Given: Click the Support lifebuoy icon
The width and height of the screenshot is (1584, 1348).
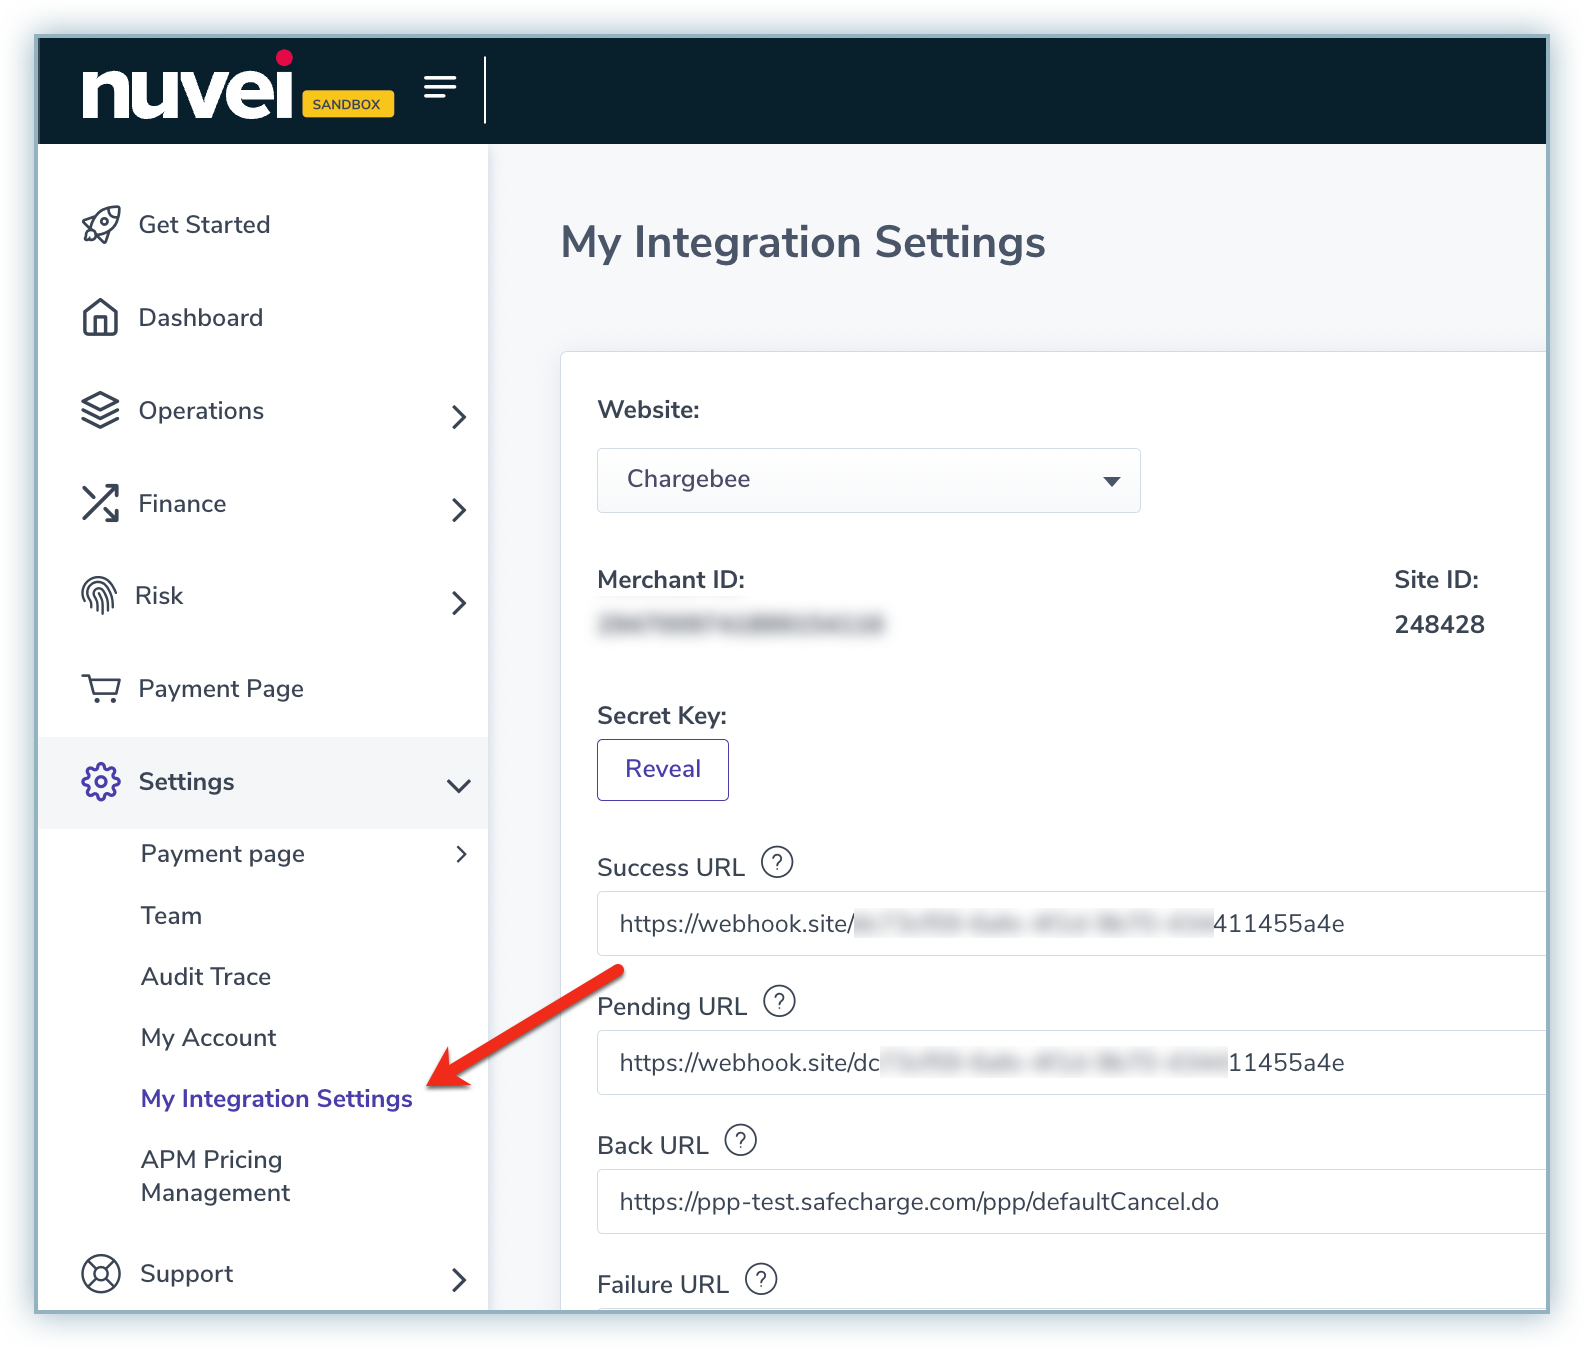Looking at the screenshot, I should (x=101, y=1274).
